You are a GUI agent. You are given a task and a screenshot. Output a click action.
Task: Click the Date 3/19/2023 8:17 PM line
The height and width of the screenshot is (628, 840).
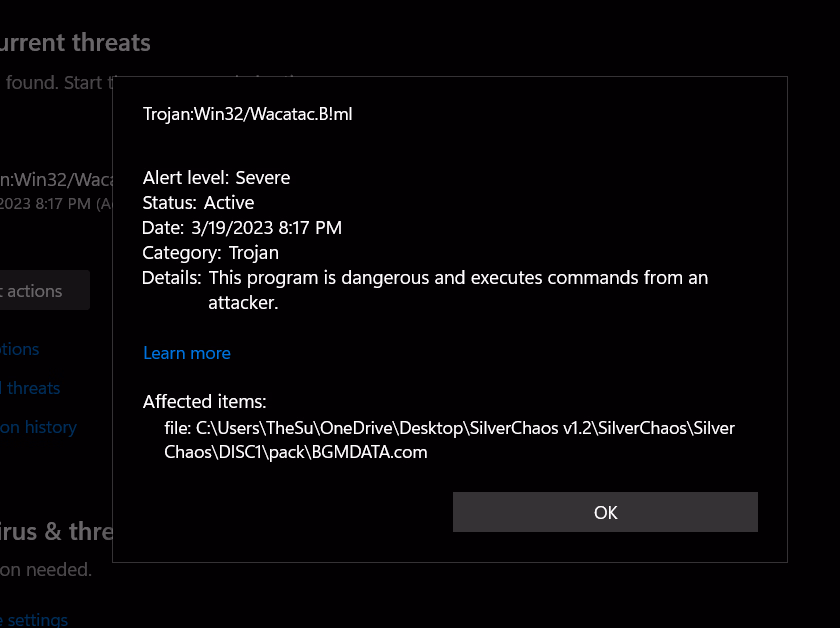click(x=243, y=228)
